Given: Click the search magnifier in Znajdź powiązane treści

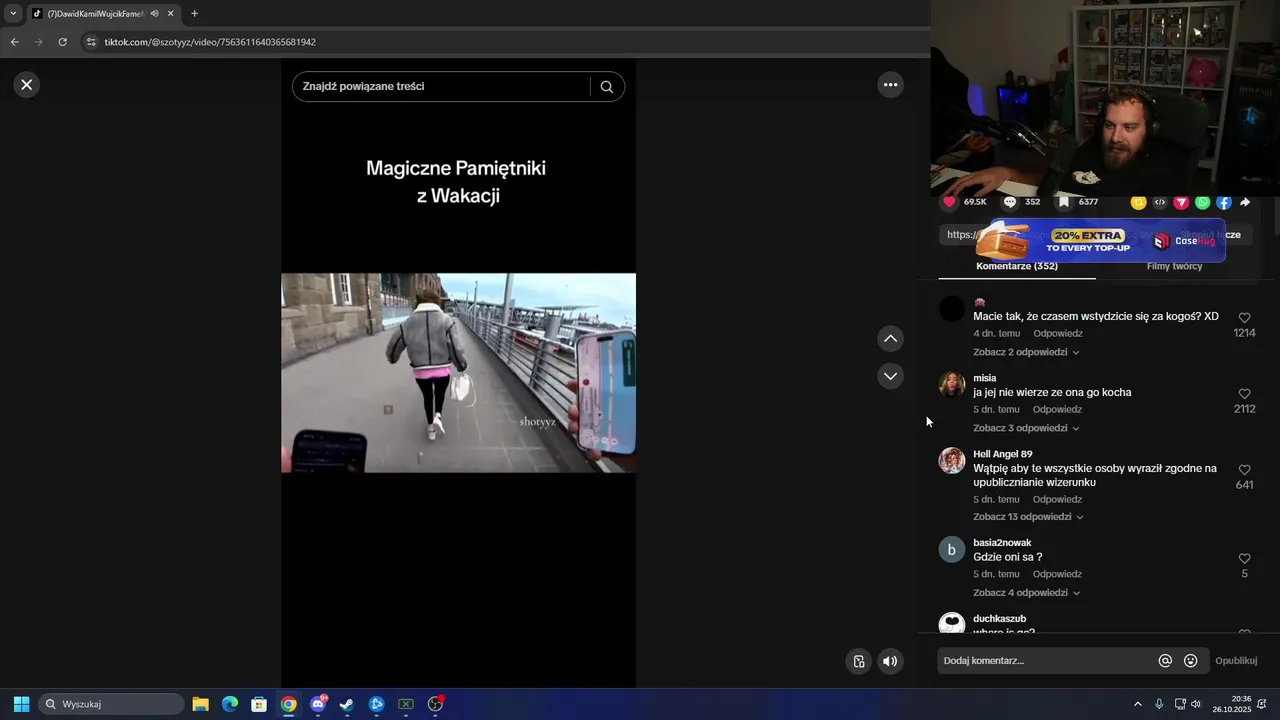Looking at the screenshot, I should (x=606, y=87).
